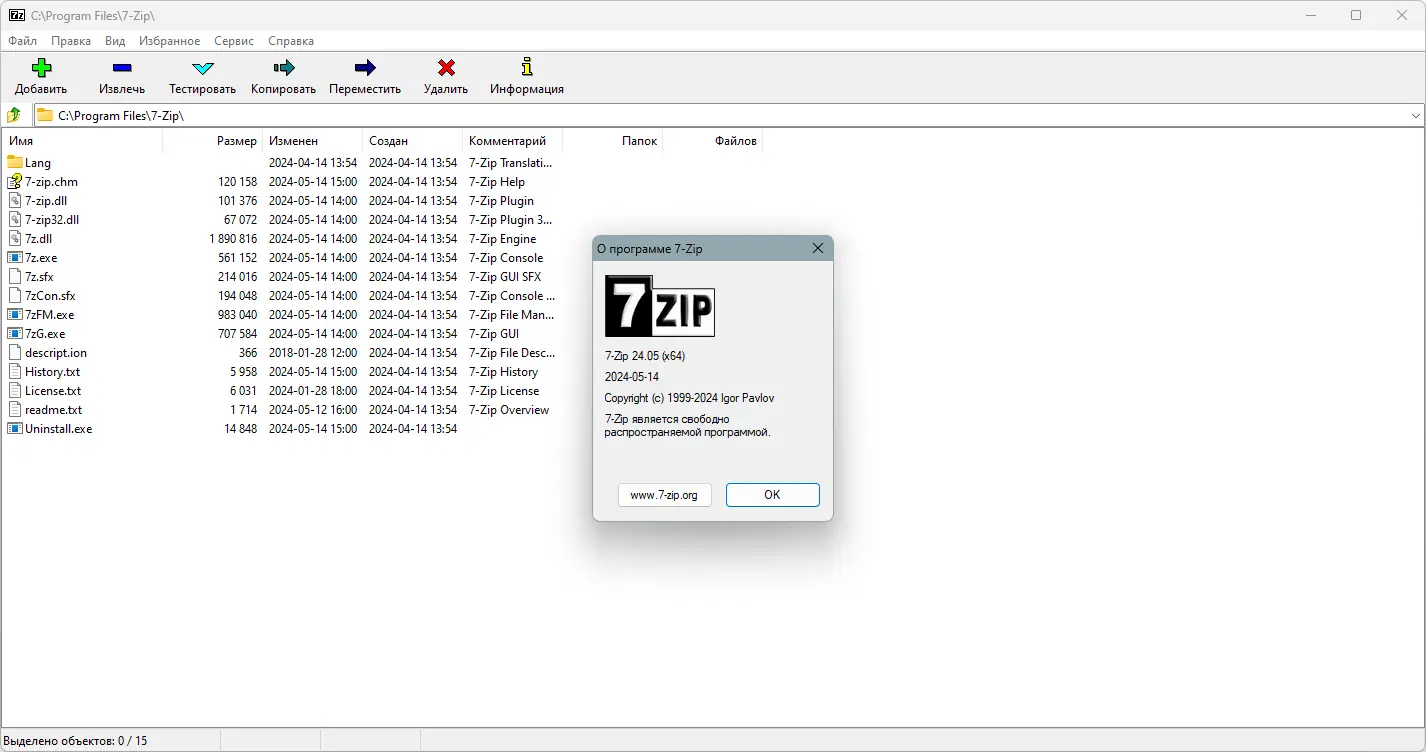The height and width of the screenshot is (752, 1426).
Task: Click the 7z.exe application icon
Action: (x=15, y=257)
